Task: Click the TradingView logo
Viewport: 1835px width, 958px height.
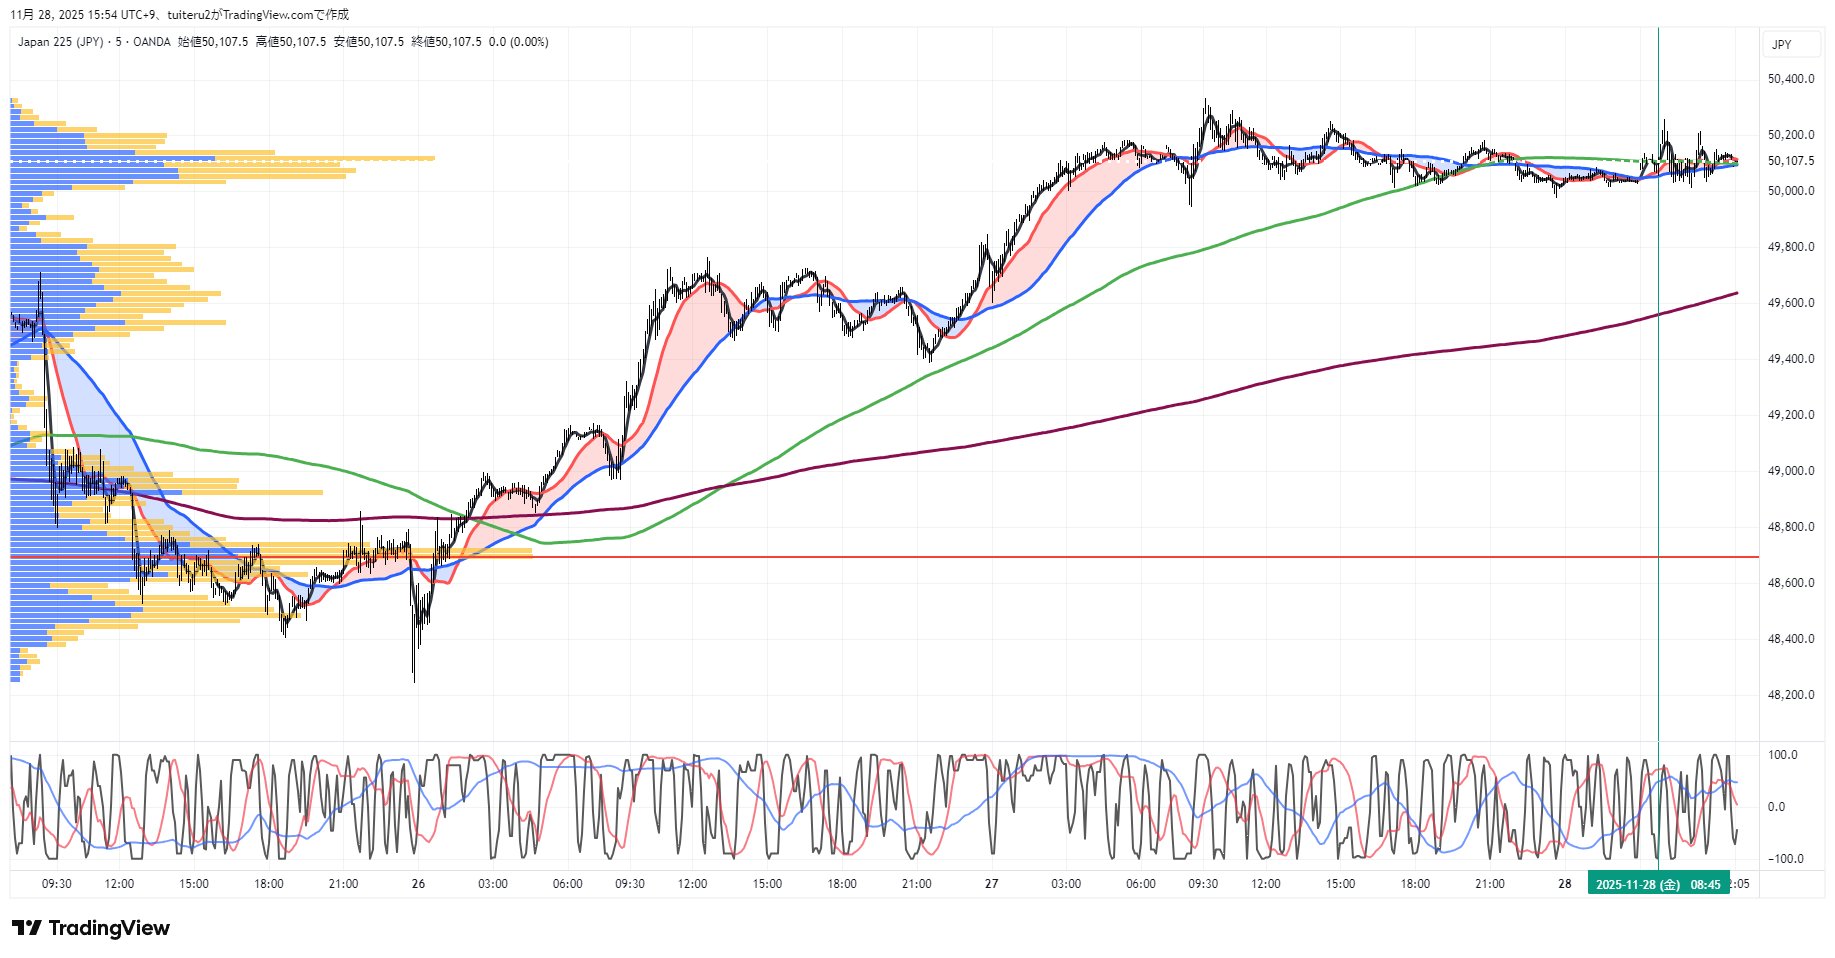Action: [x=91, y=928]
